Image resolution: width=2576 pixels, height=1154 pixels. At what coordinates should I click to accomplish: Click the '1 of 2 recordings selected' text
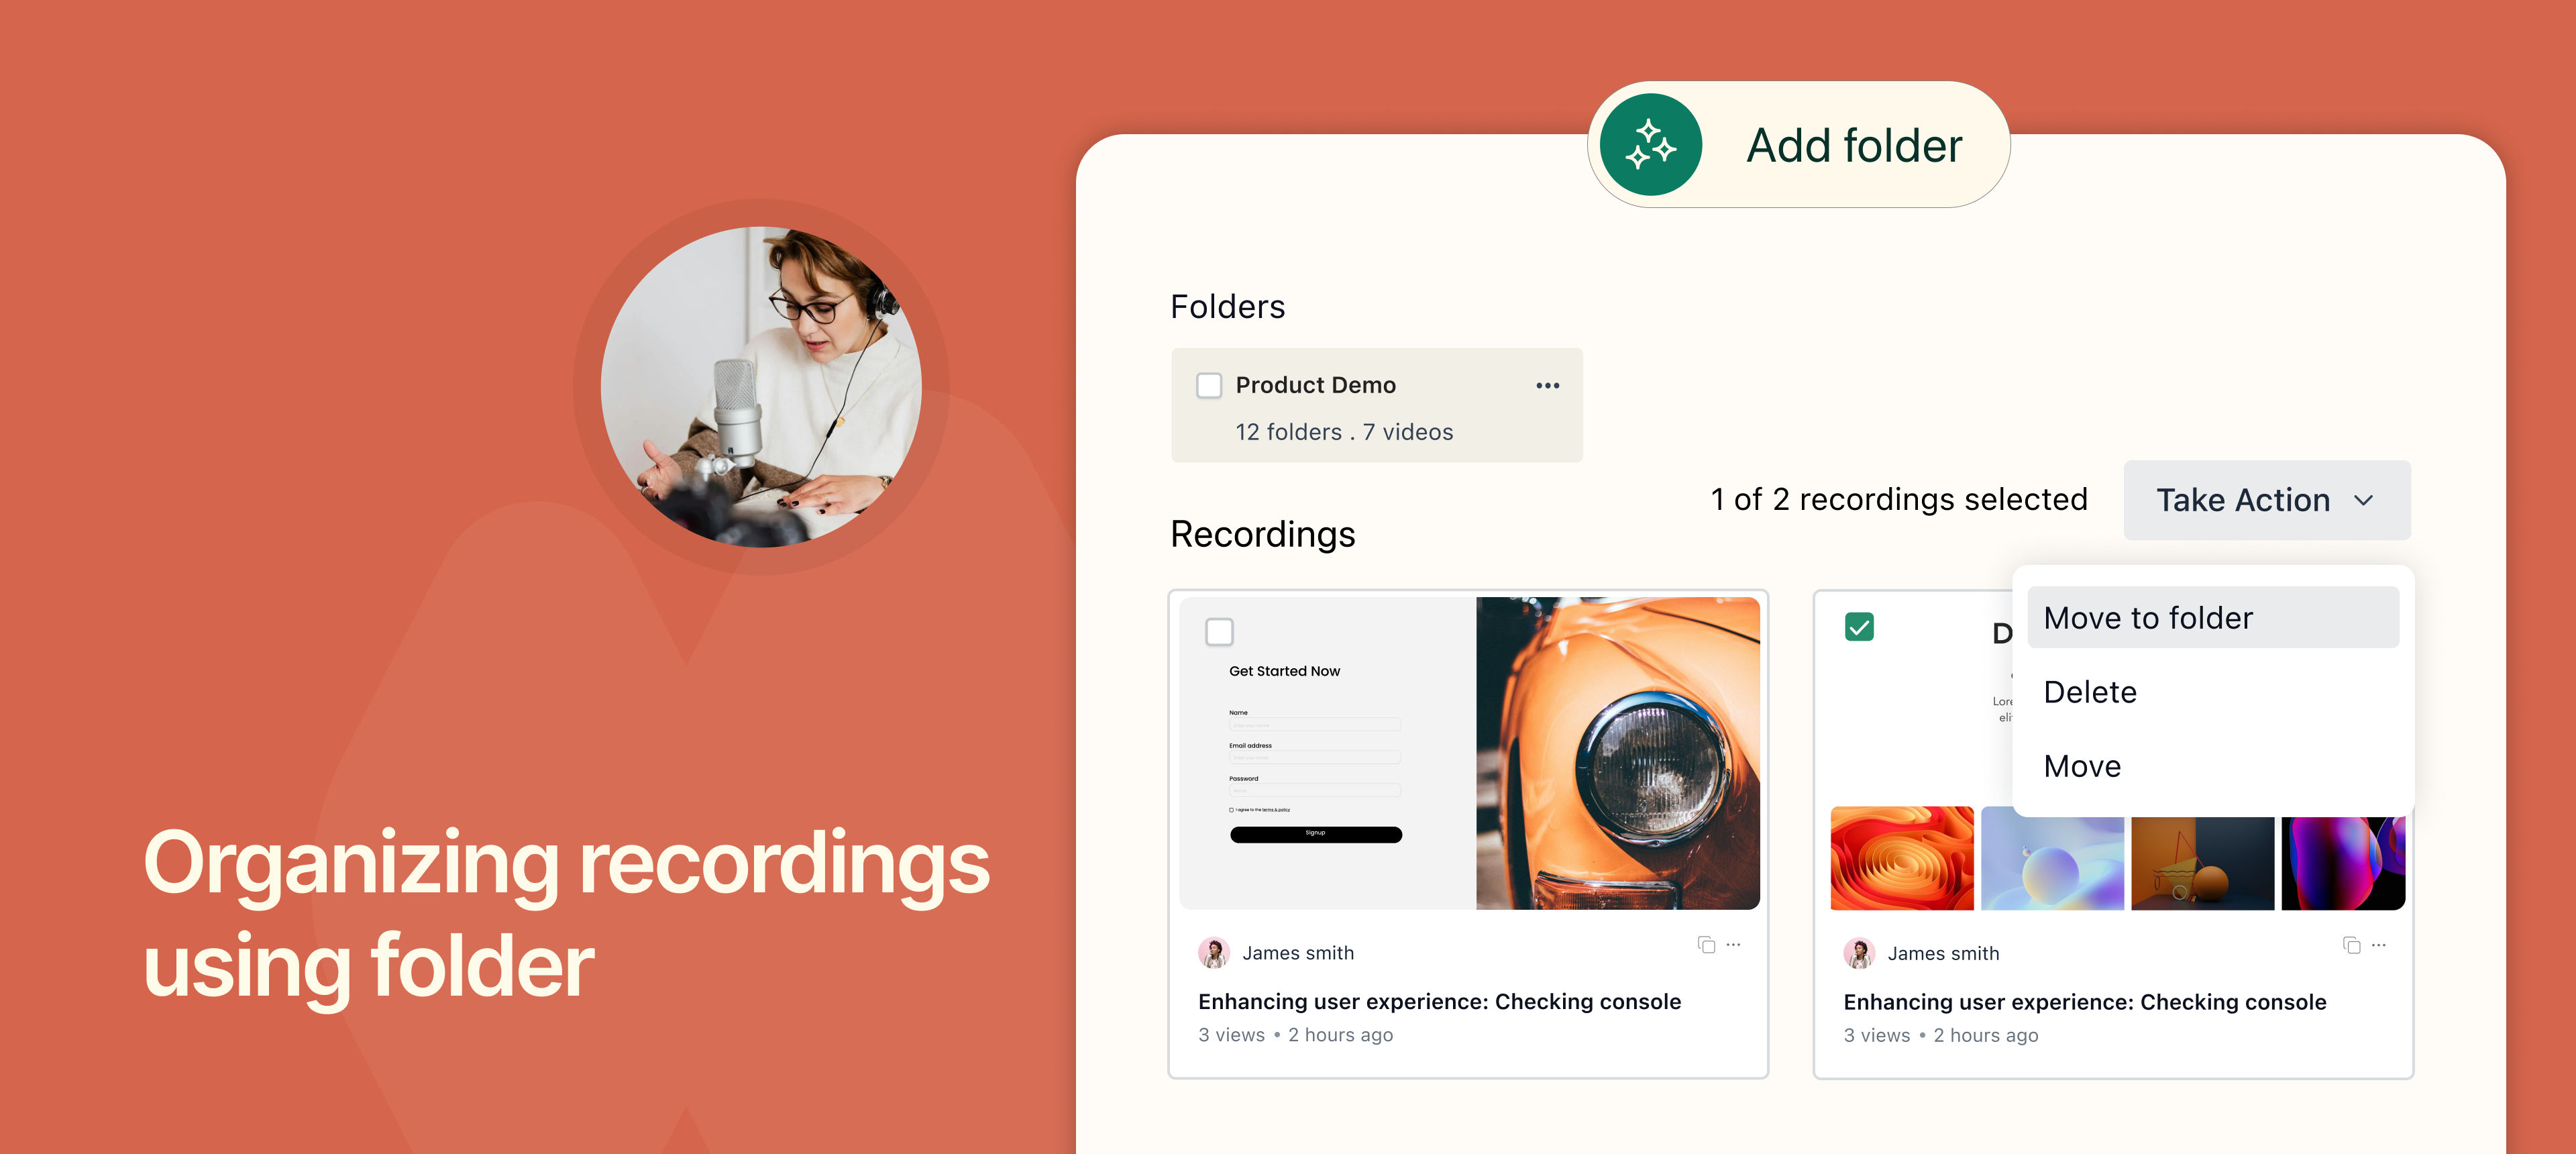[1899, 499]
